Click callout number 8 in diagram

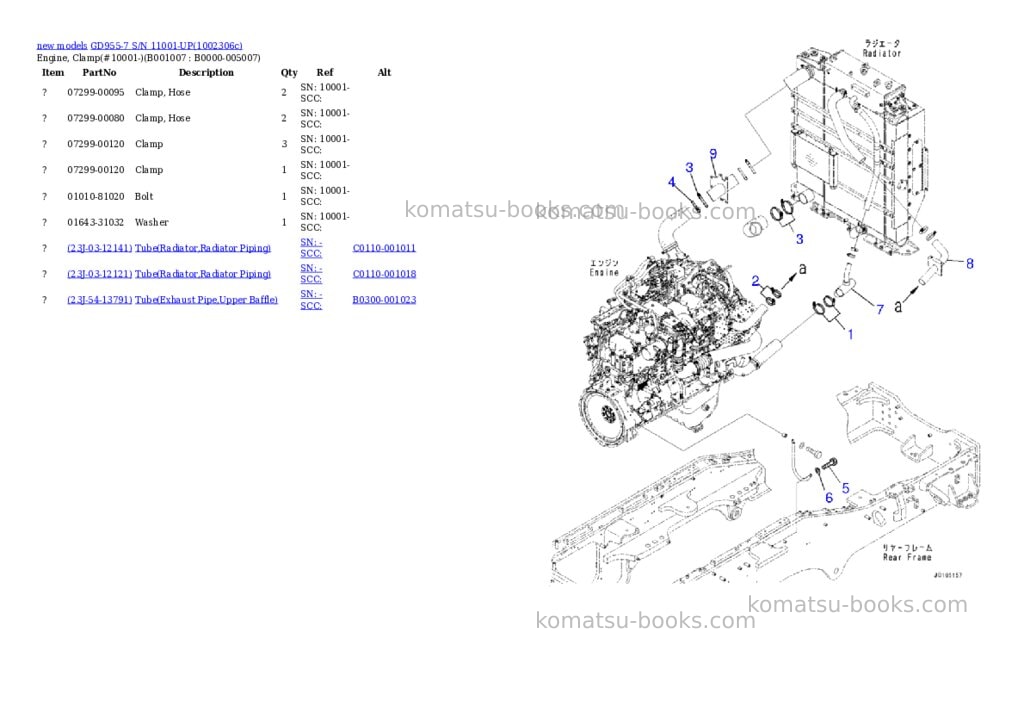tap(970, 263)
